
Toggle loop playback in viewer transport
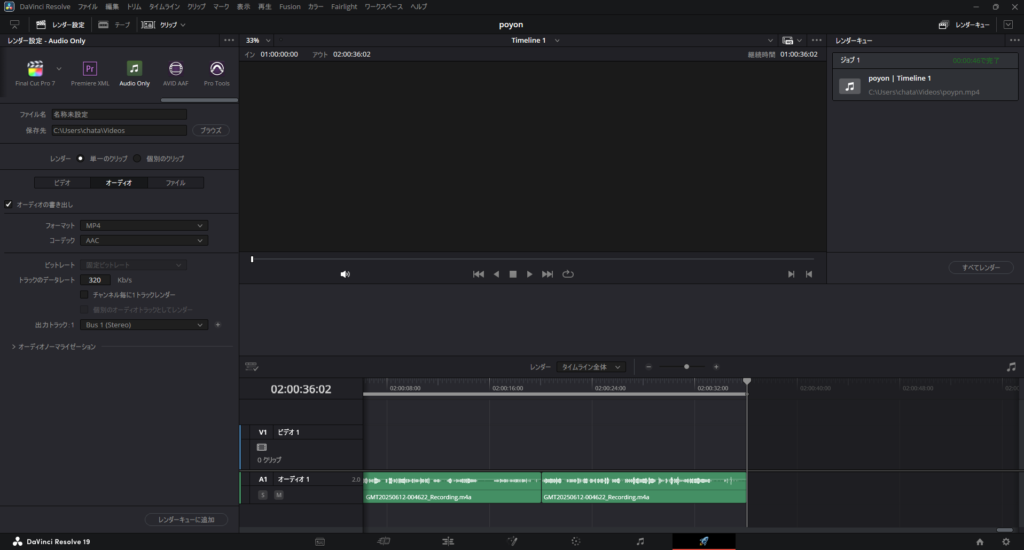569,274
